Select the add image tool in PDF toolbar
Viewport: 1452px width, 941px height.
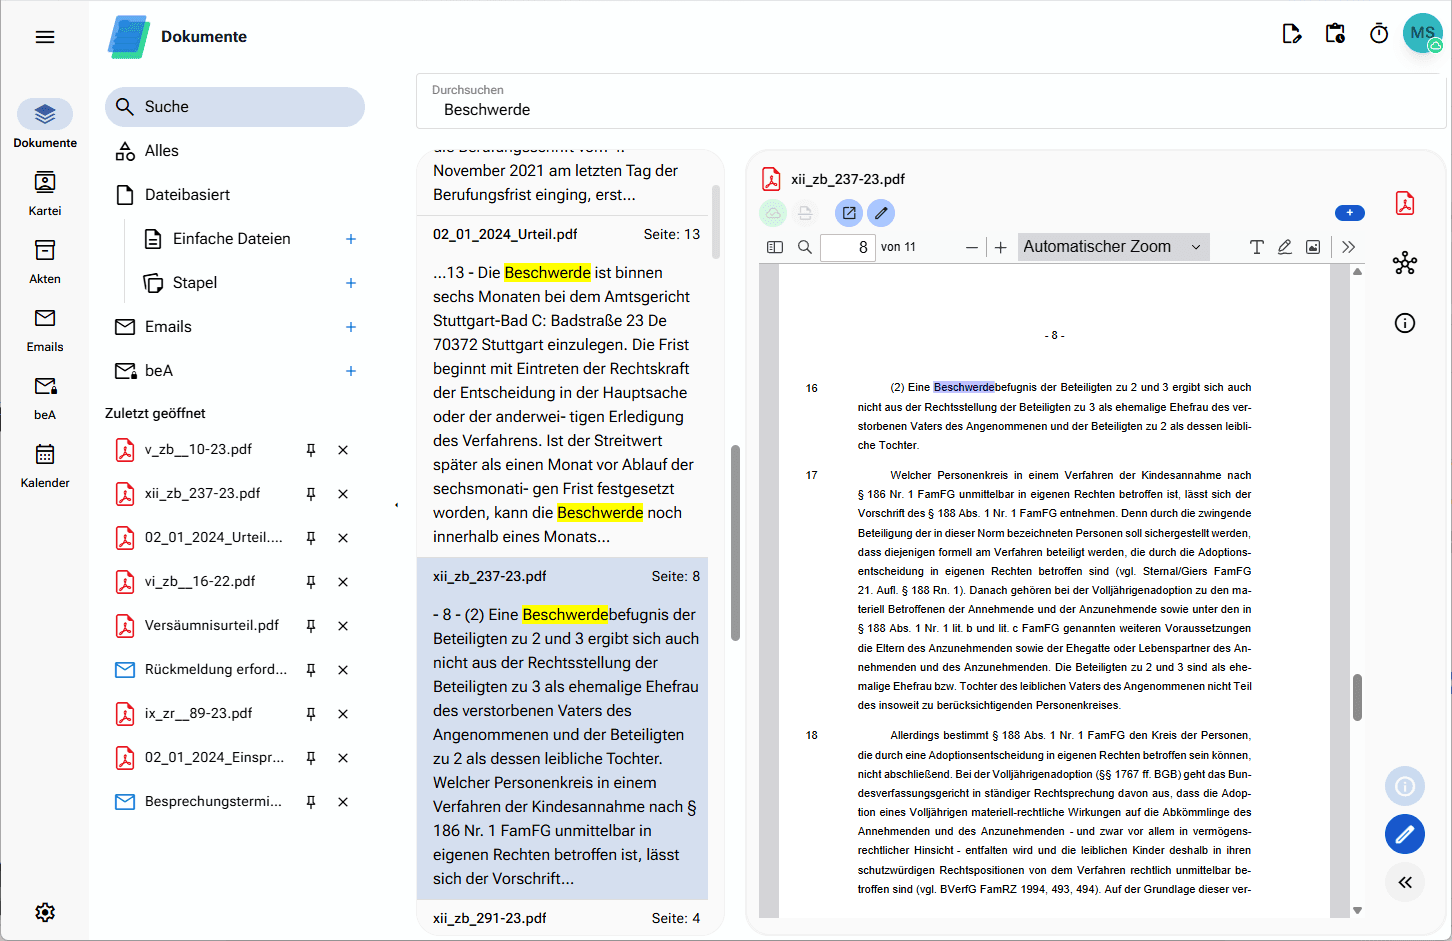point(1313,247)
